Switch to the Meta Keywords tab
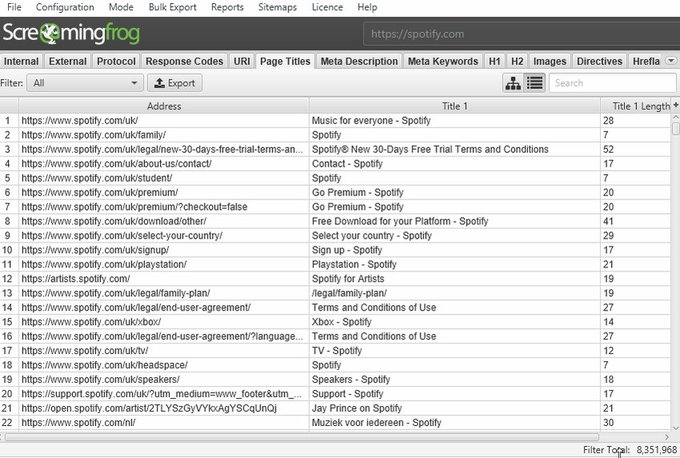Viewport: 680px width, 458px height. (443, 61)
